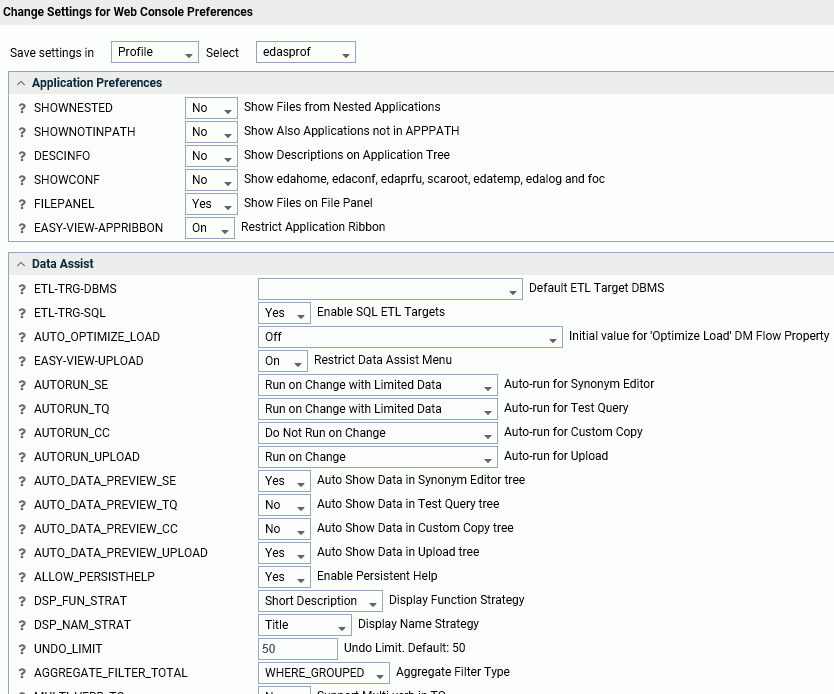834x694 pixels.
Task: Open the AUTO_DATA_PREVIEW_CC No dropdown
Action: (284, 529)
